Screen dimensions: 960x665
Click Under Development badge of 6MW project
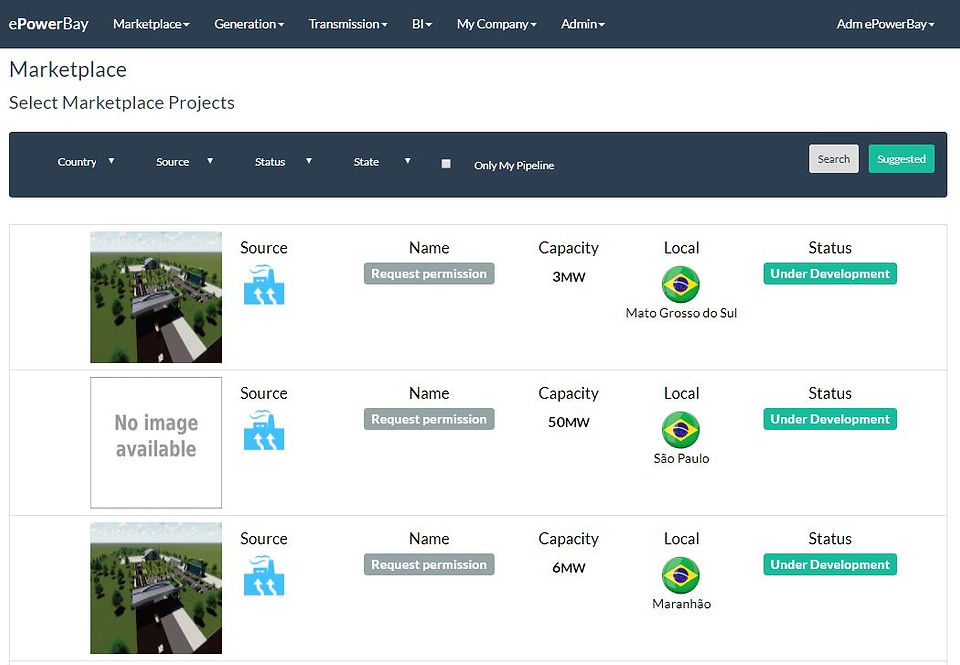[830, 565]
